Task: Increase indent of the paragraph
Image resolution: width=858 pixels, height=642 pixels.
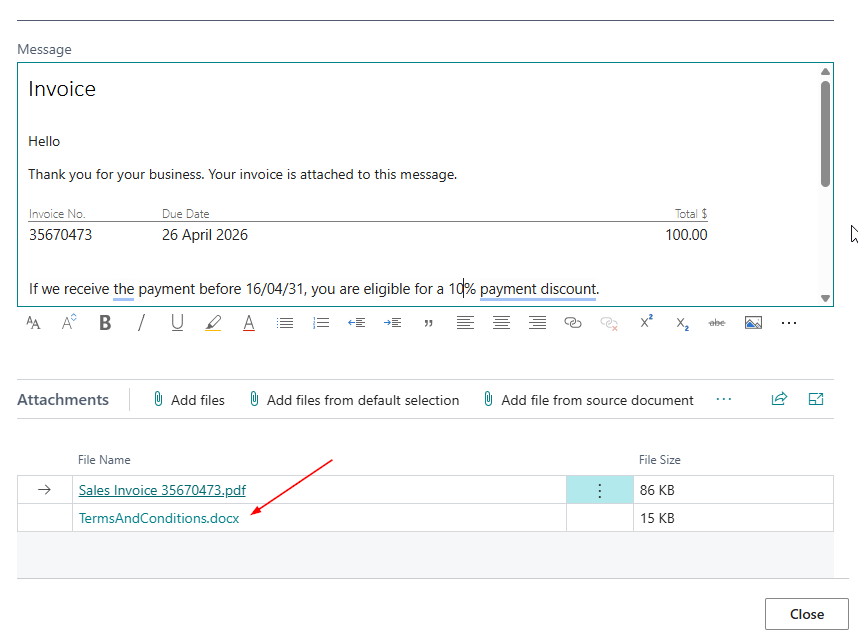Action: pos(393,323)
